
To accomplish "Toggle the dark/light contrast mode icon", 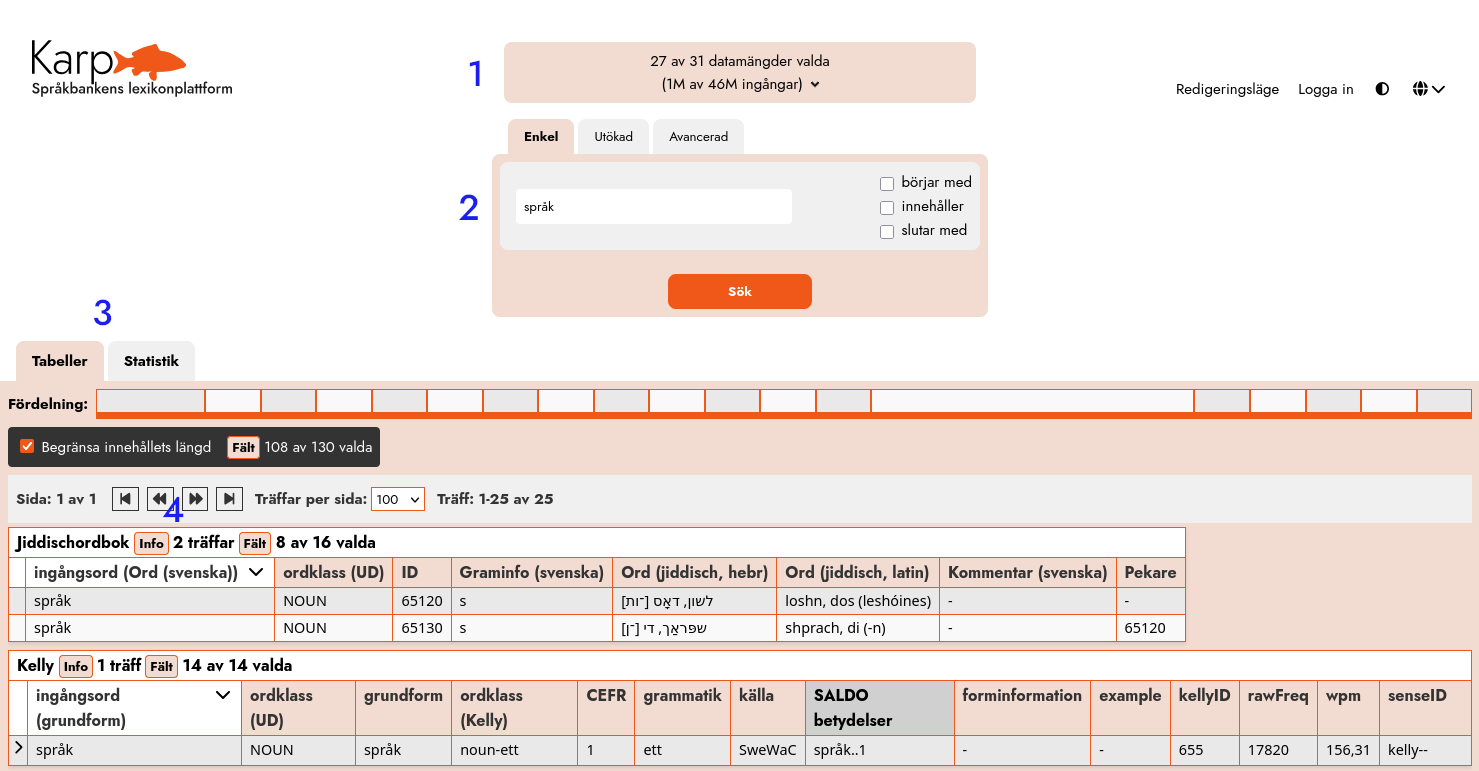I will coord(1382,89).
